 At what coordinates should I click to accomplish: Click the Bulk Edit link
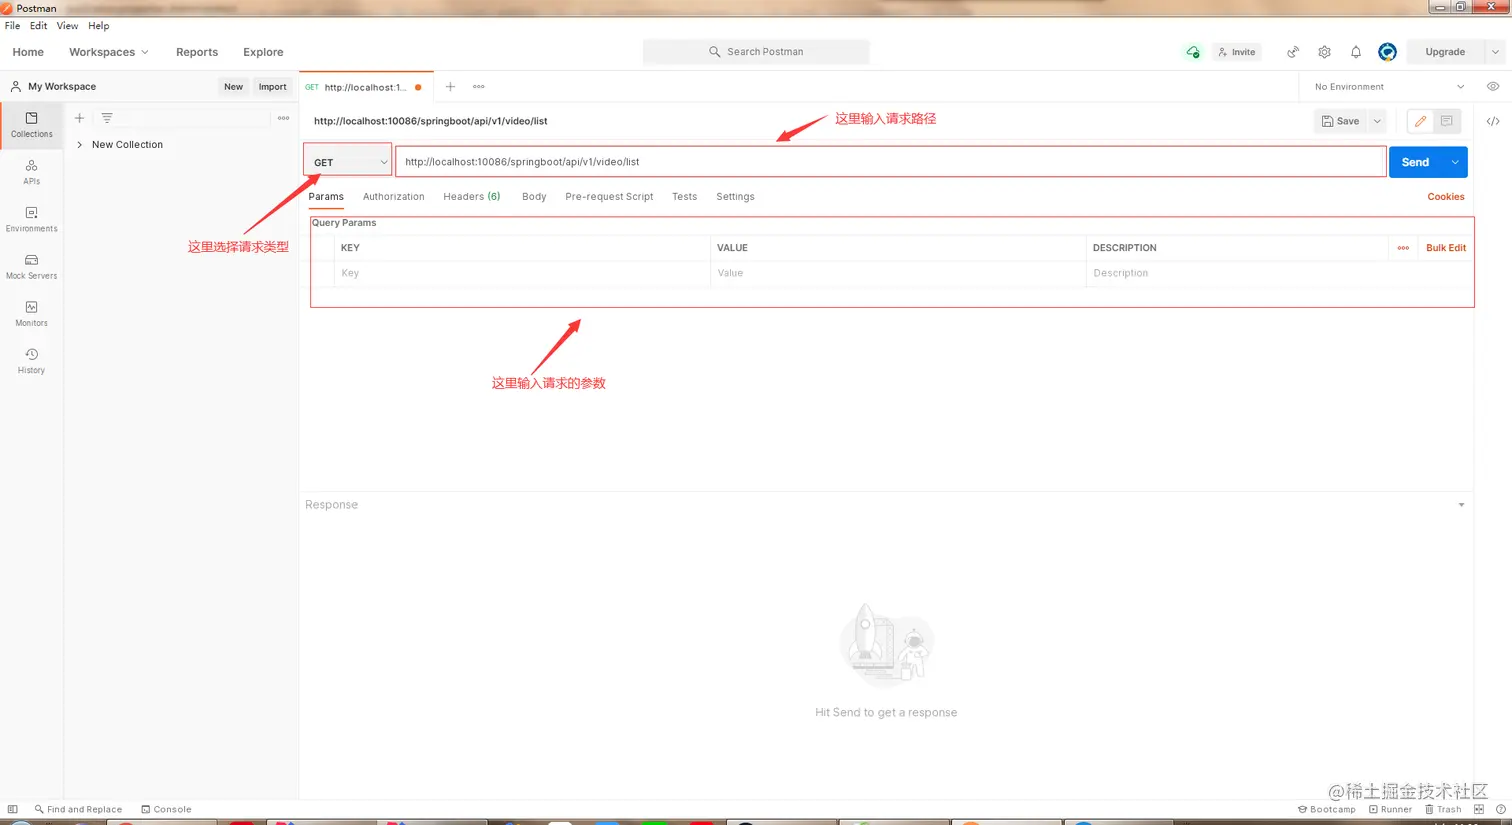[x=1446, y=248]
